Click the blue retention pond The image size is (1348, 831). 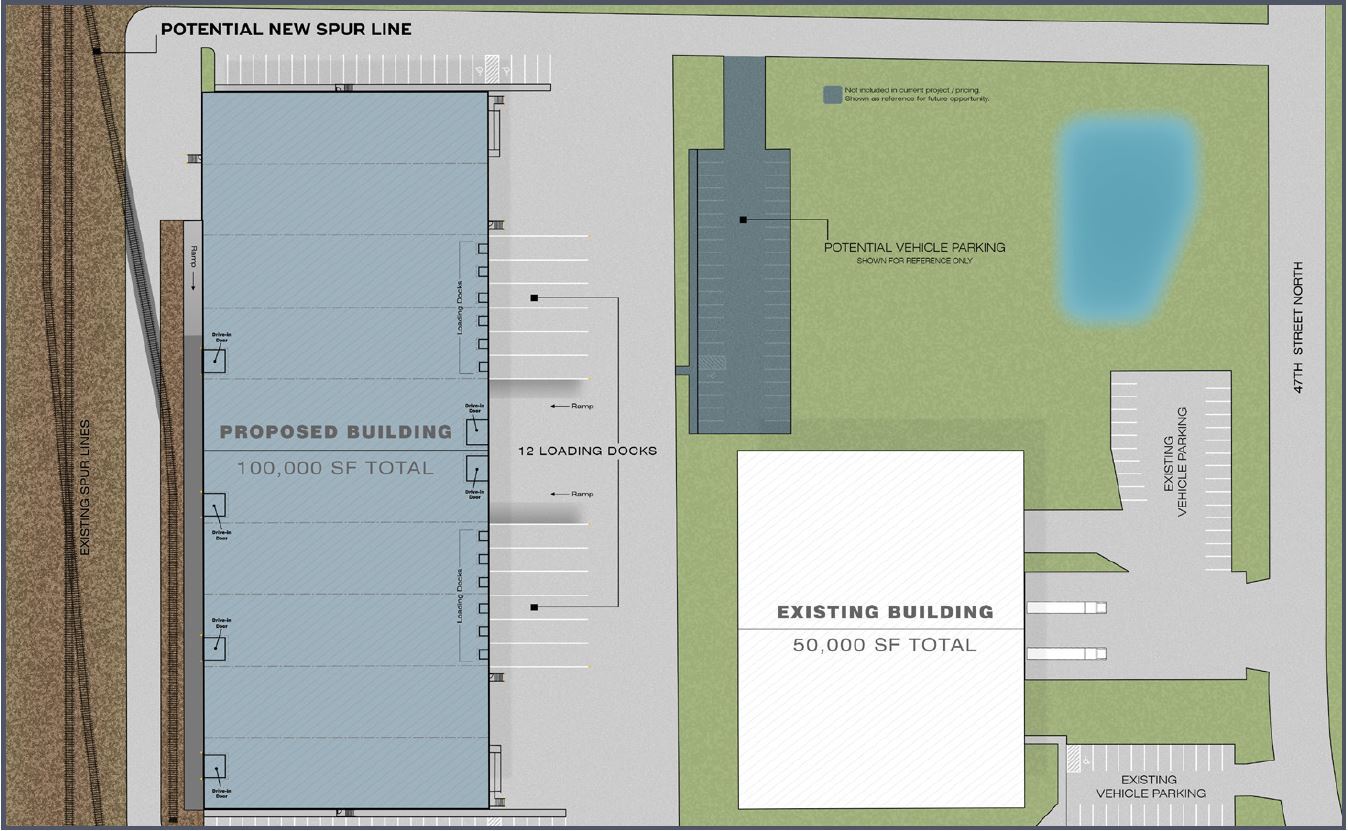coord(1127,216)
